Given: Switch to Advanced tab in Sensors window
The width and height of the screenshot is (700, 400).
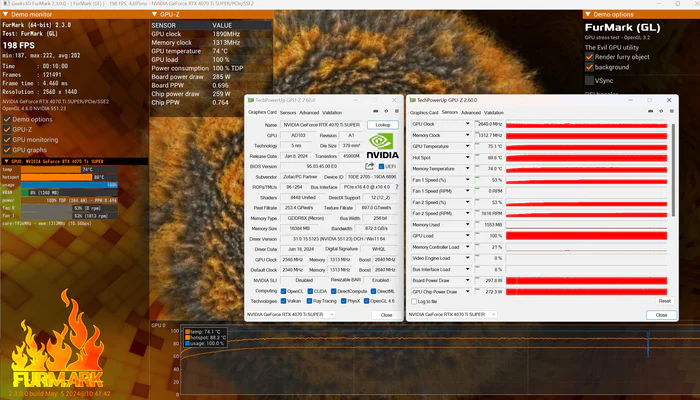Looking at the screenshot, I should click(471, 112).
